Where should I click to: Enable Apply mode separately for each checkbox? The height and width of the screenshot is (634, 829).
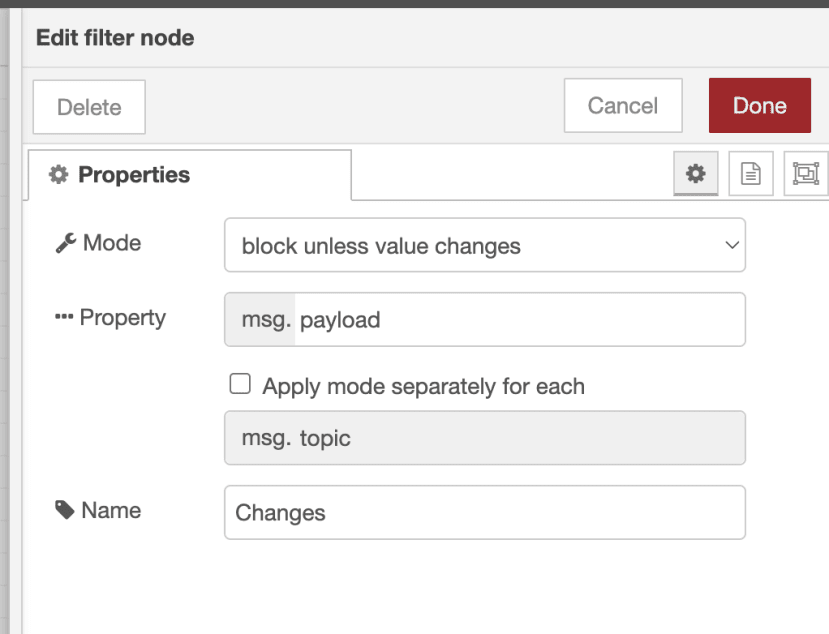coord(240,385)
